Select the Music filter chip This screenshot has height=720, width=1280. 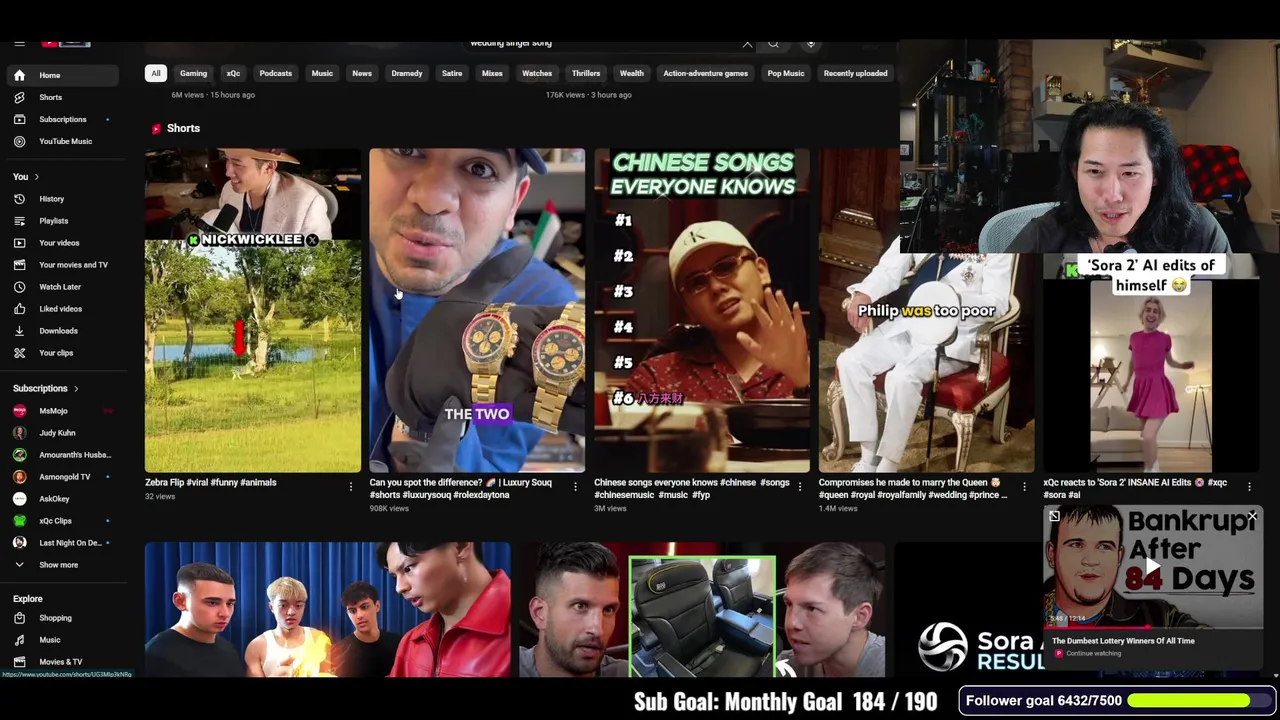pyautogui.click(x=322, y=73)
